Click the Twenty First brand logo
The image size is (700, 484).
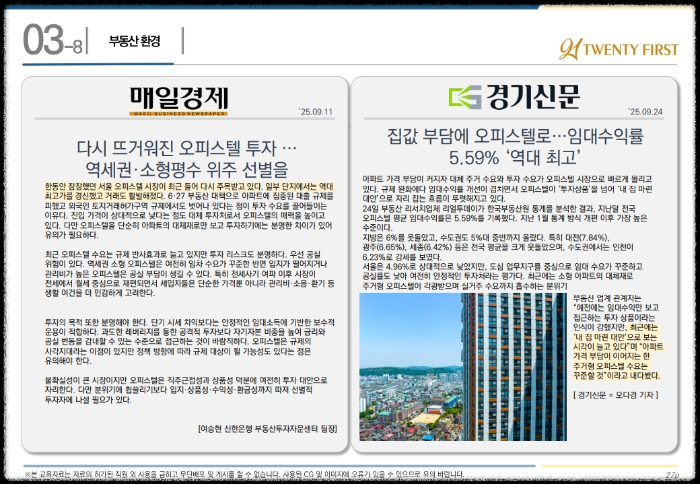click(x=619, y=49)
